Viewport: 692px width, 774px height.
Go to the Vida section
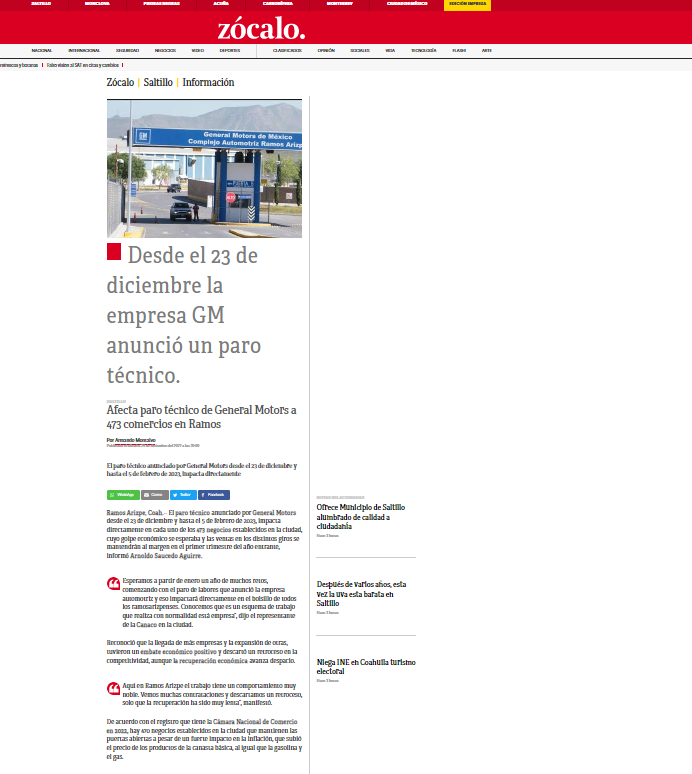[390, 50]
